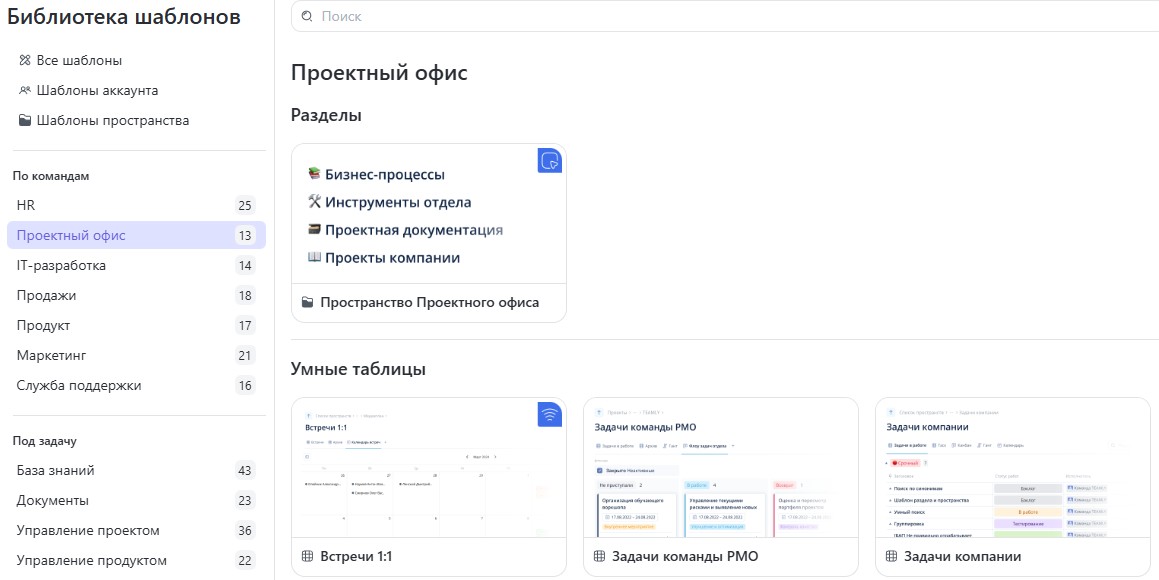Click the blue copy-template icon on the Разделы card
Screen dimensions: 1159x580
549,160
